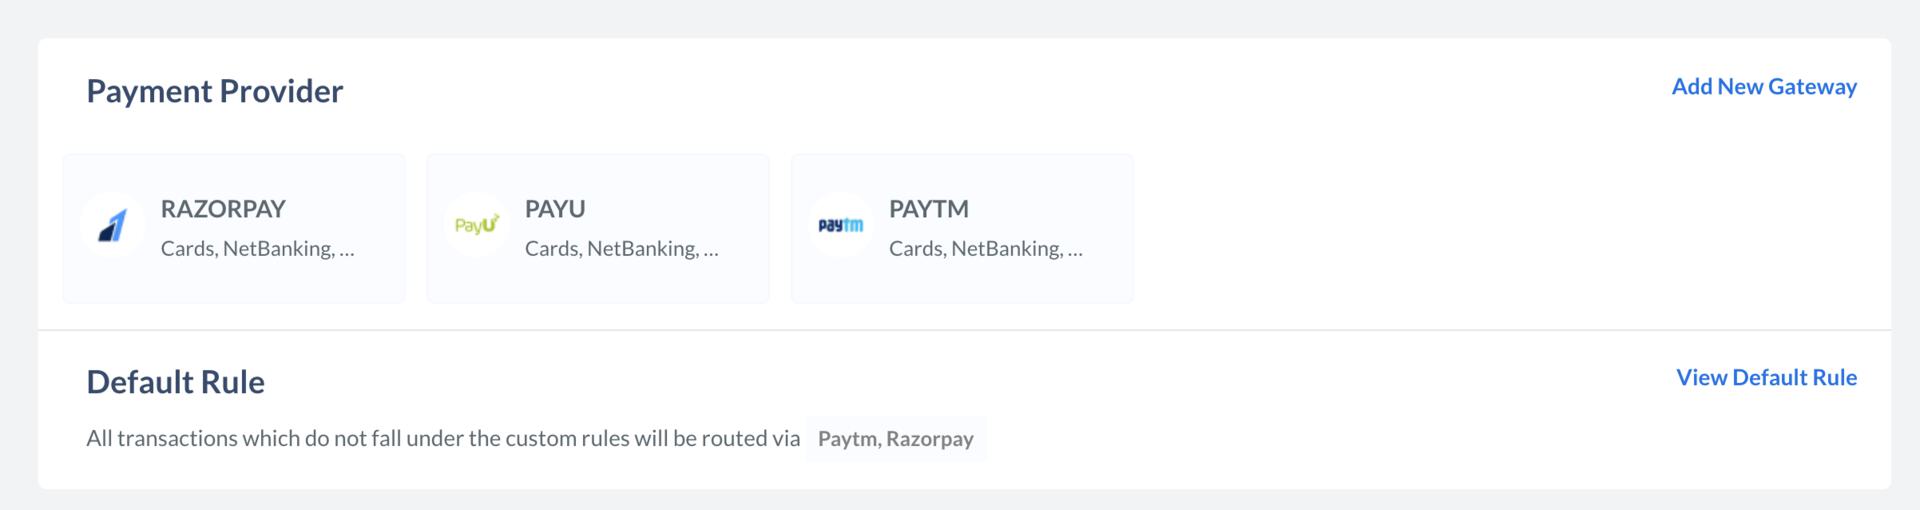Expand truncated ellipsis on PayU methods
The height and width of the screenshot is (510, 1920).
coord(711,250)
